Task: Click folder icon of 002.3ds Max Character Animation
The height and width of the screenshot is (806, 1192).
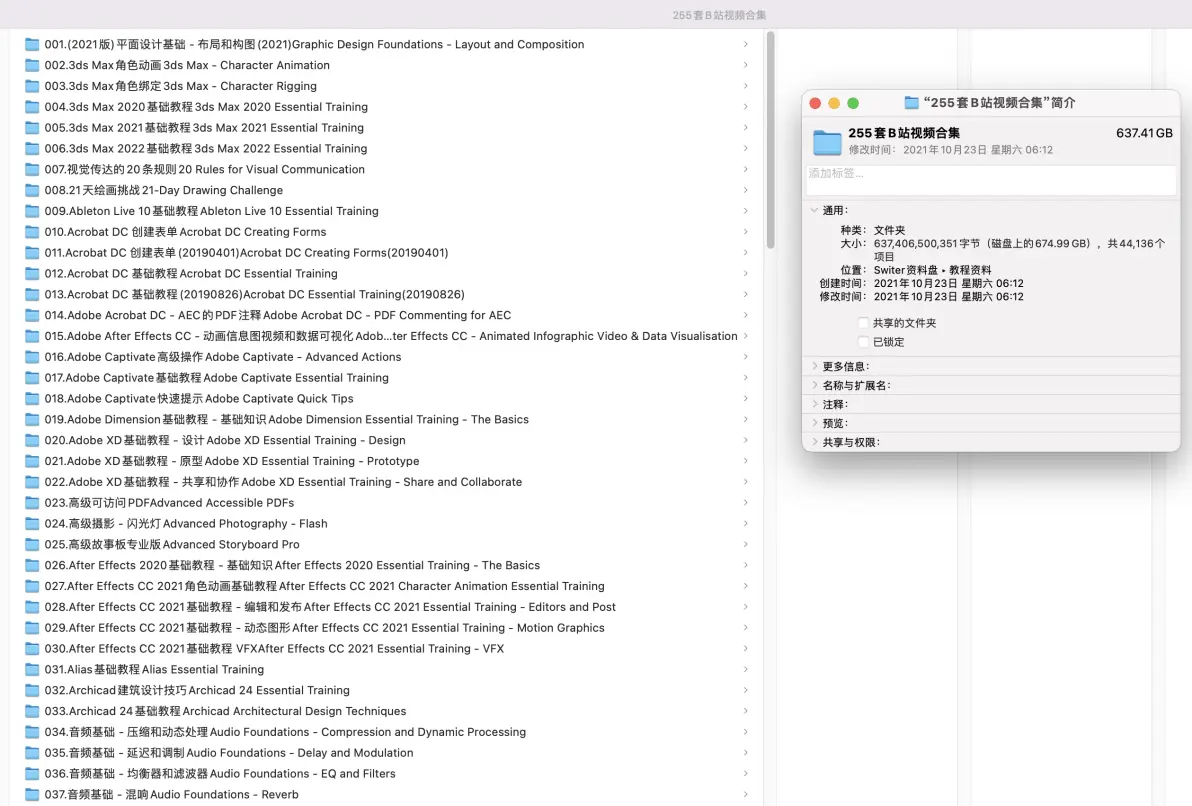Action: (x=32, y=65)
